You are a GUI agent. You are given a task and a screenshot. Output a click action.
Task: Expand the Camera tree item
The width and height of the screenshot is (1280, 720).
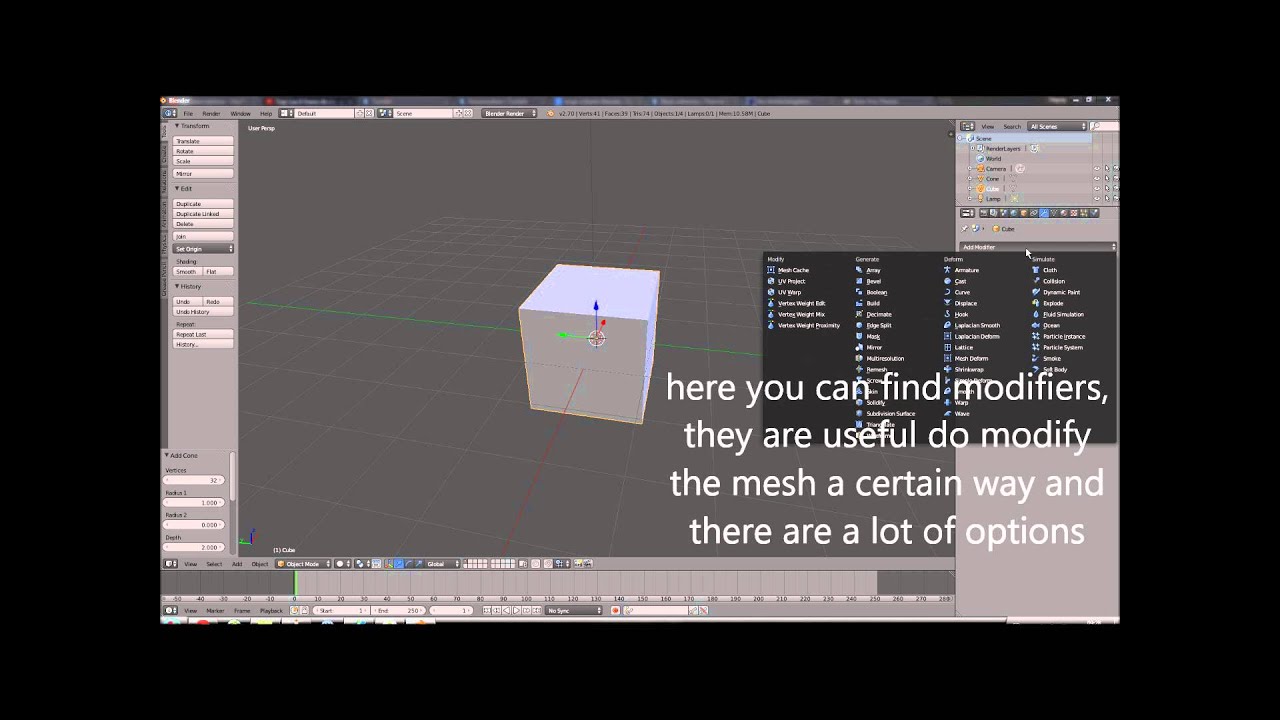pyautogui.click(x=969, y=168)
